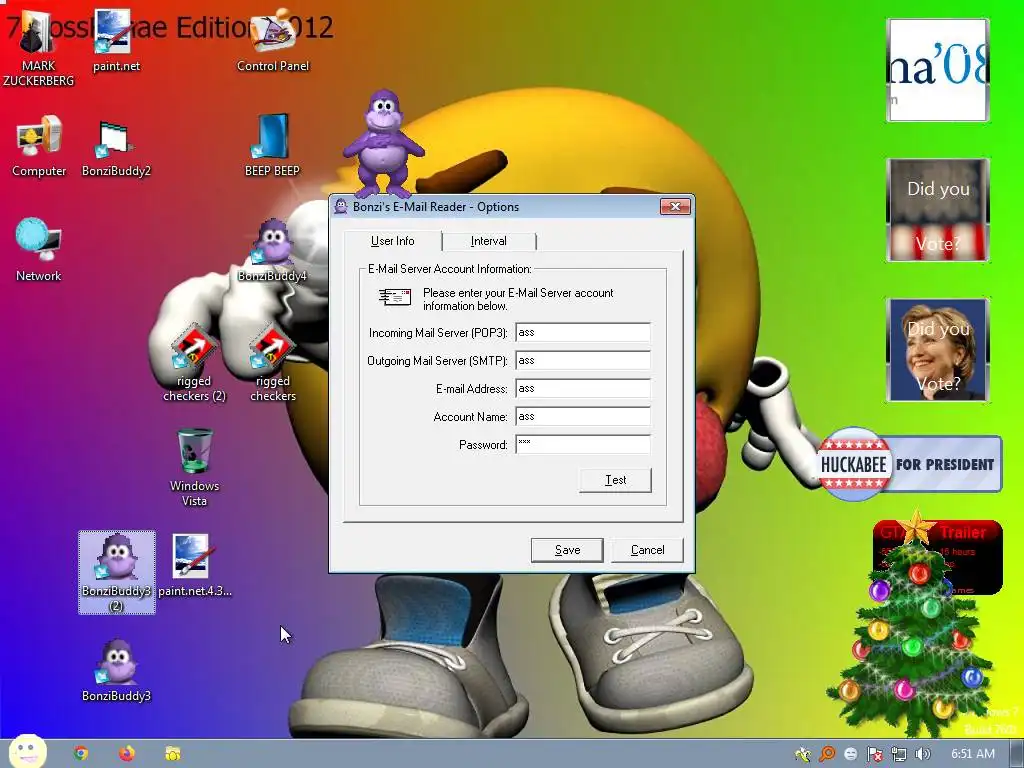Open the MARK ZUCKERBERG desktop icon

[x=39, y=49]
